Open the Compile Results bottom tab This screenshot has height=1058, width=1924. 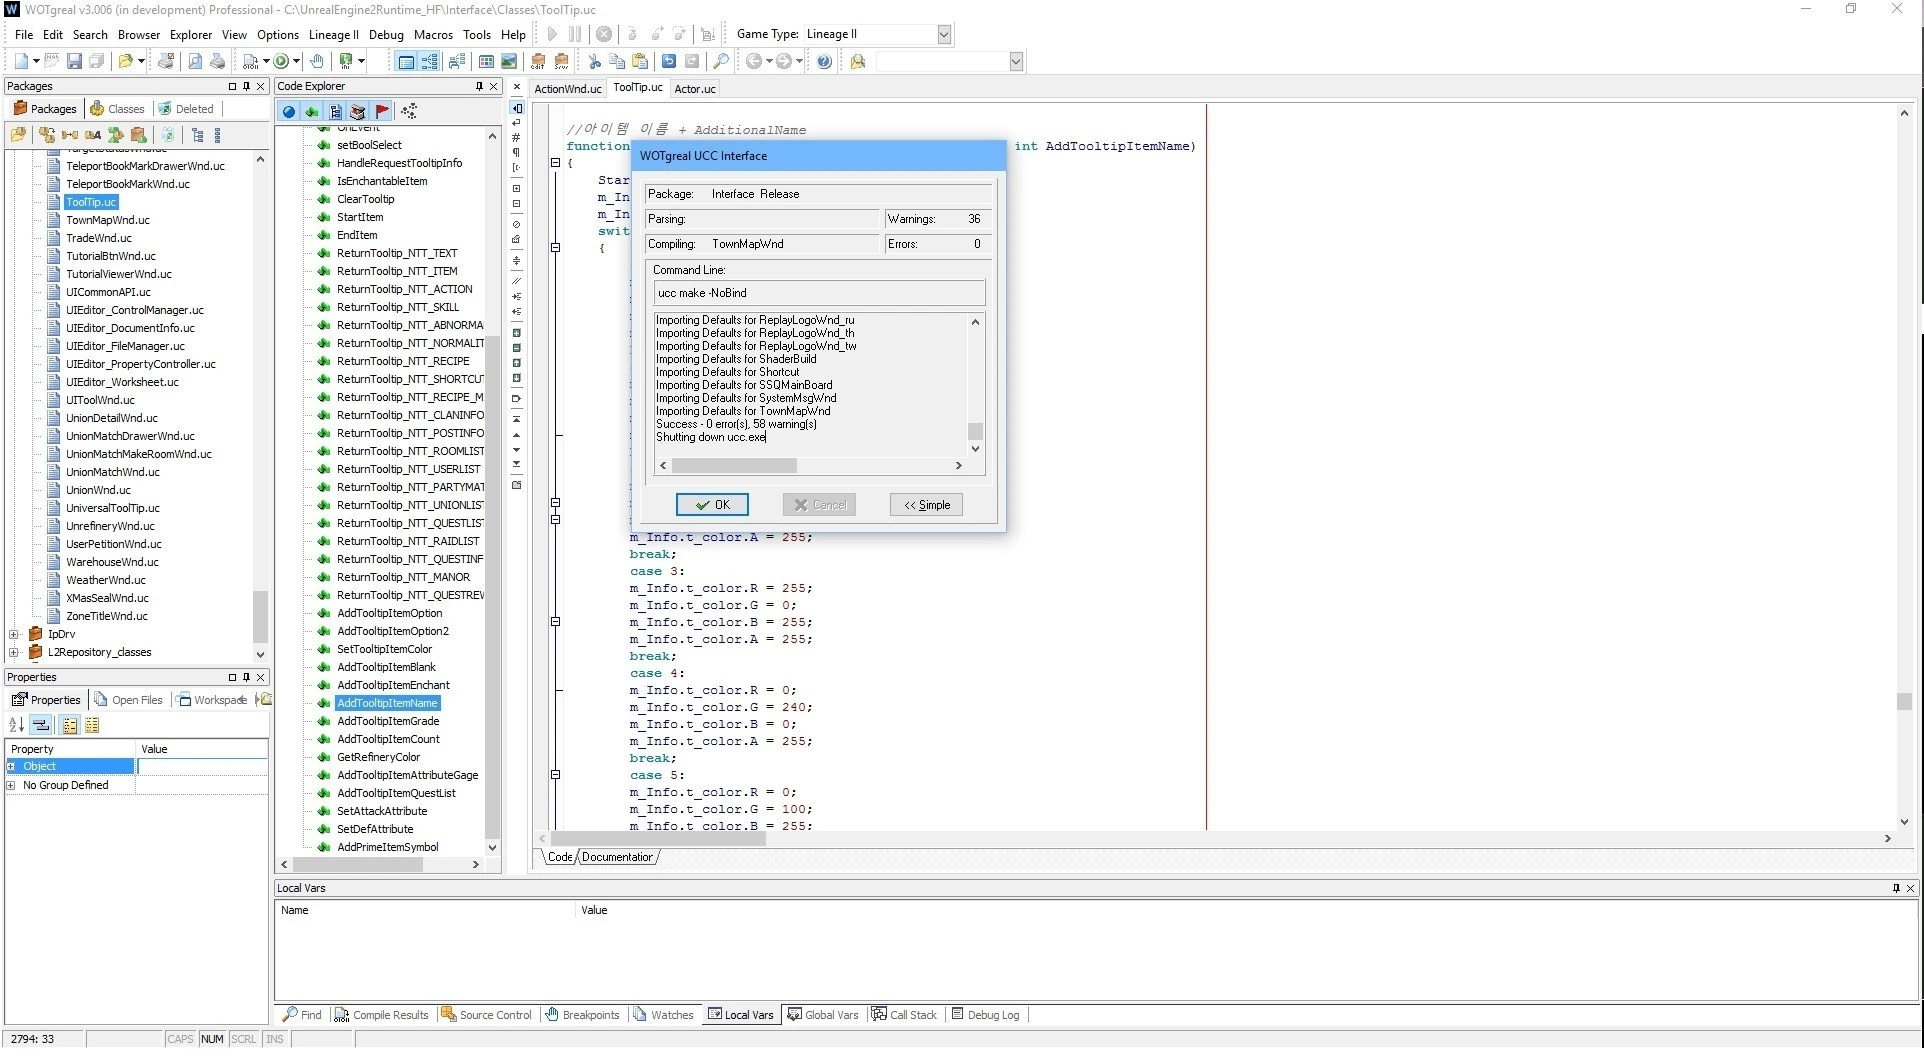coord(381,1015)
